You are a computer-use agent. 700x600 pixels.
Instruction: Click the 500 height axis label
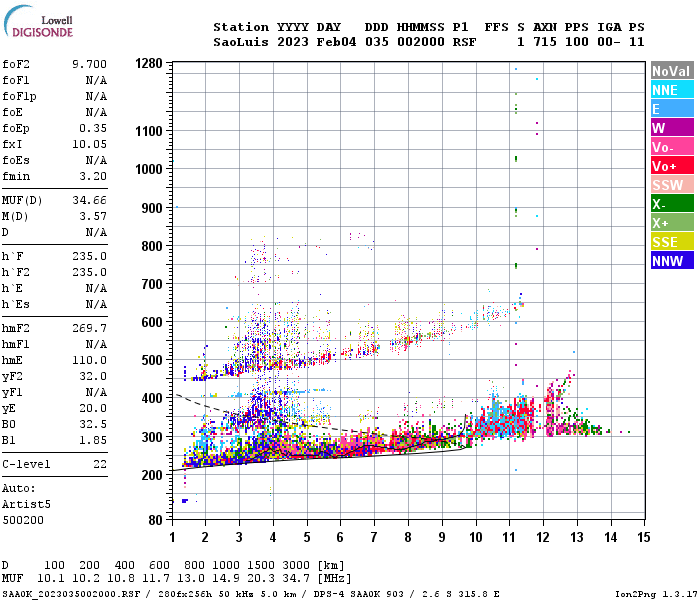(152, 360)
